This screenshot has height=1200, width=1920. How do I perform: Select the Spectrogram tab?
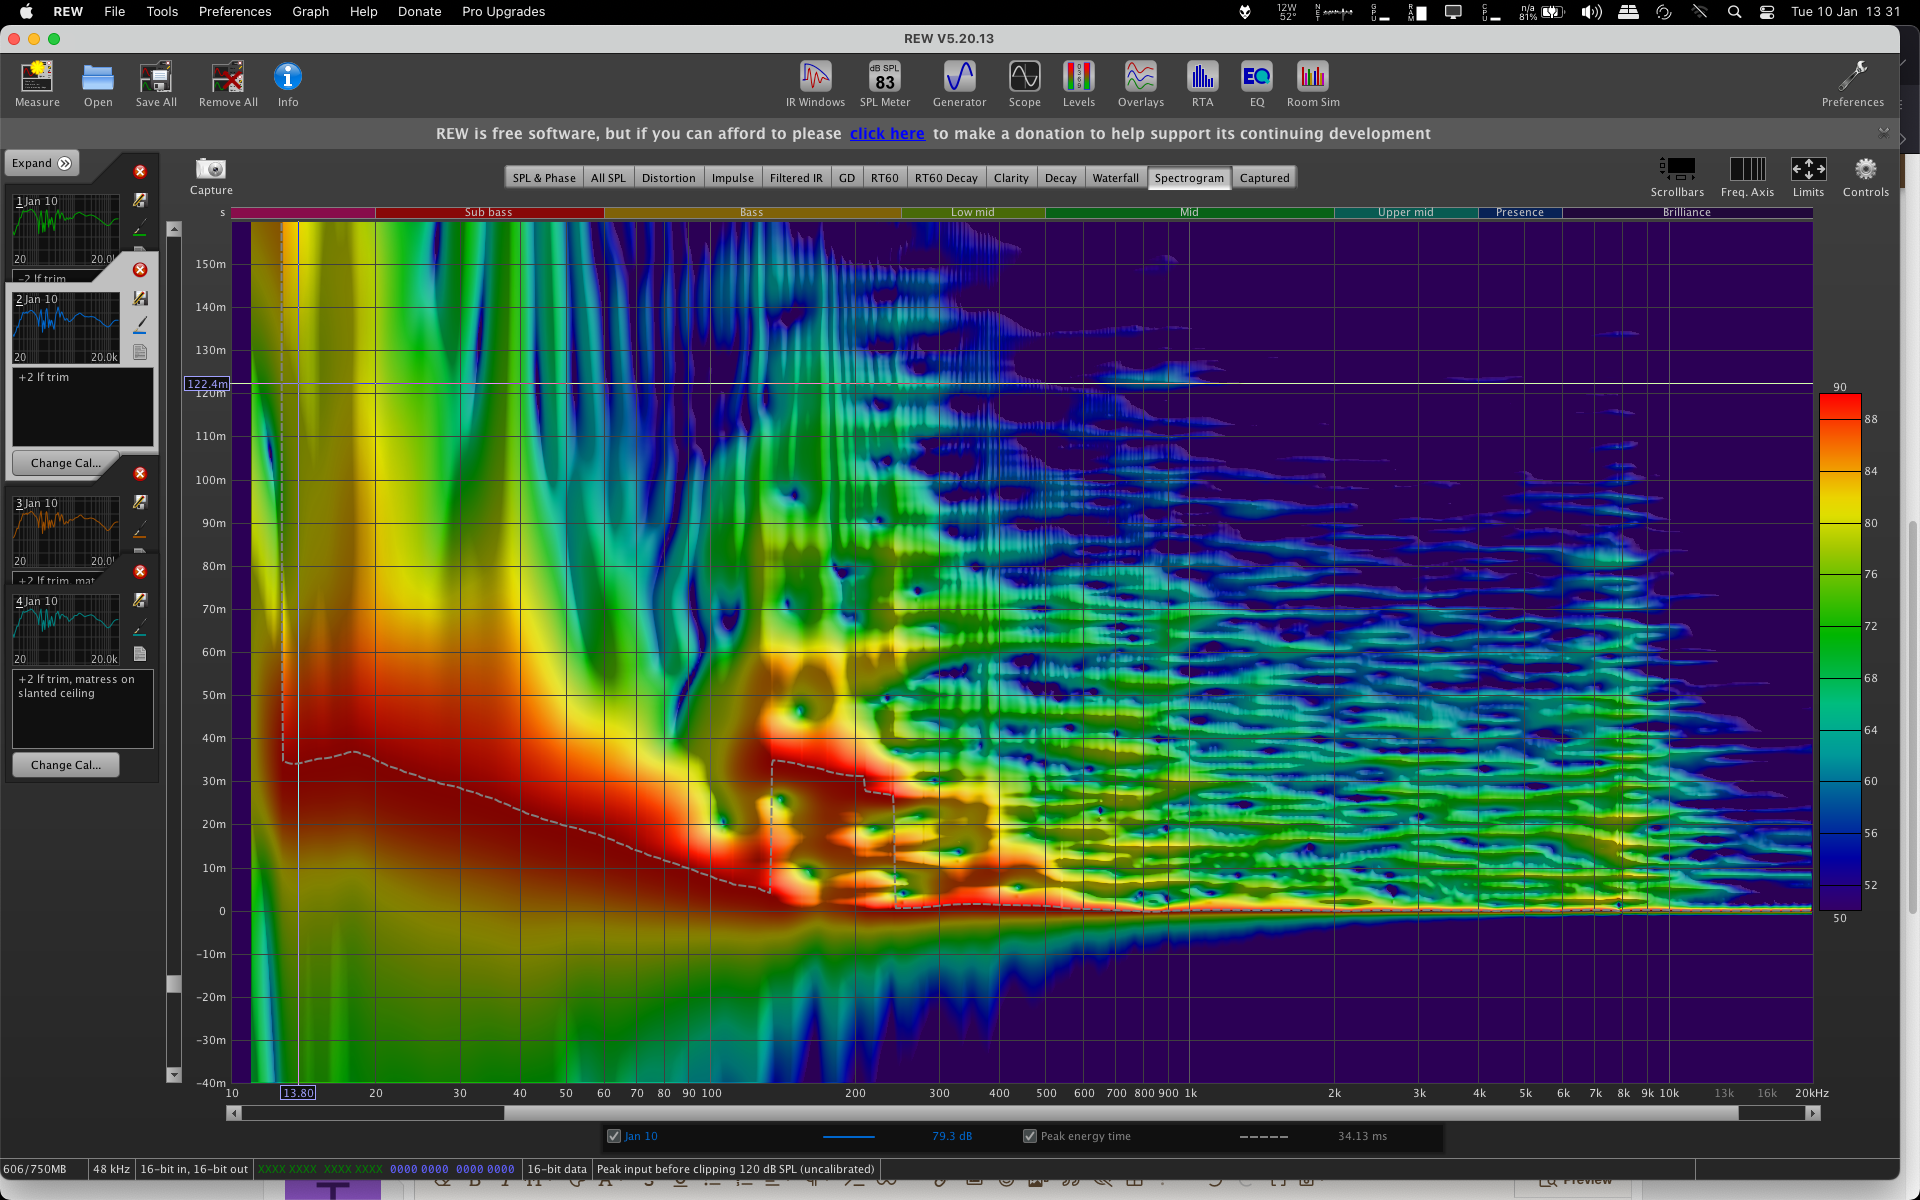pos(1189,178)
